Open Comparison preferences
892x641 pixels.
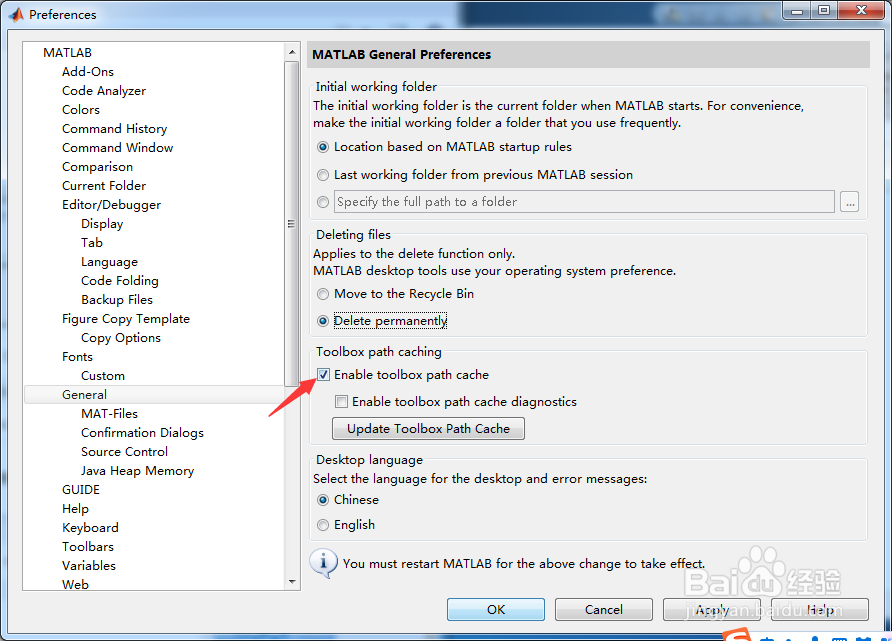tap(97, 167)
